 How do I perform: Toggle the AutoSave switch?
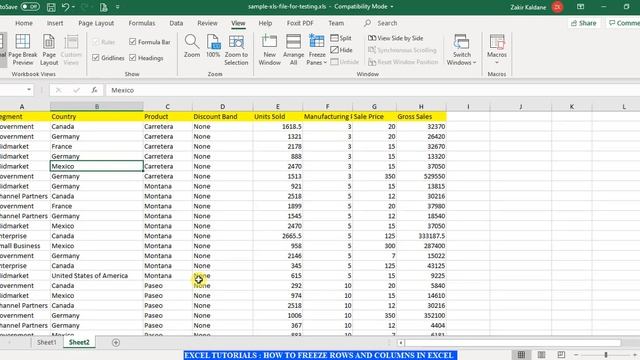pyautogui.click(x=30, y=7)
